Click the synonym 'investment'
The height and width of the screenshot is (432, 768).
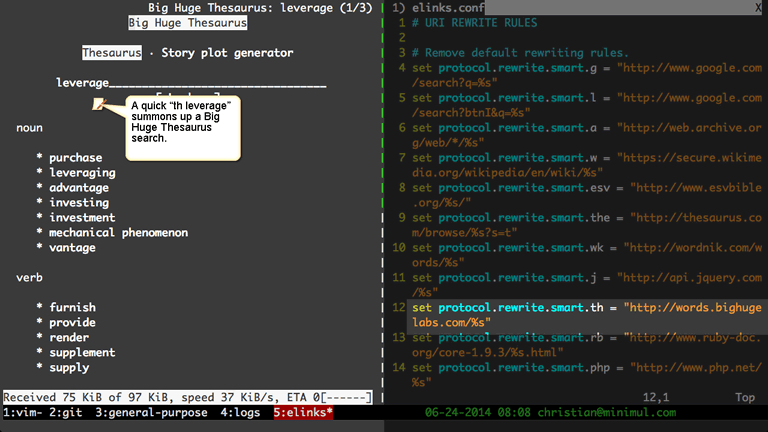[x=82, y=217]
